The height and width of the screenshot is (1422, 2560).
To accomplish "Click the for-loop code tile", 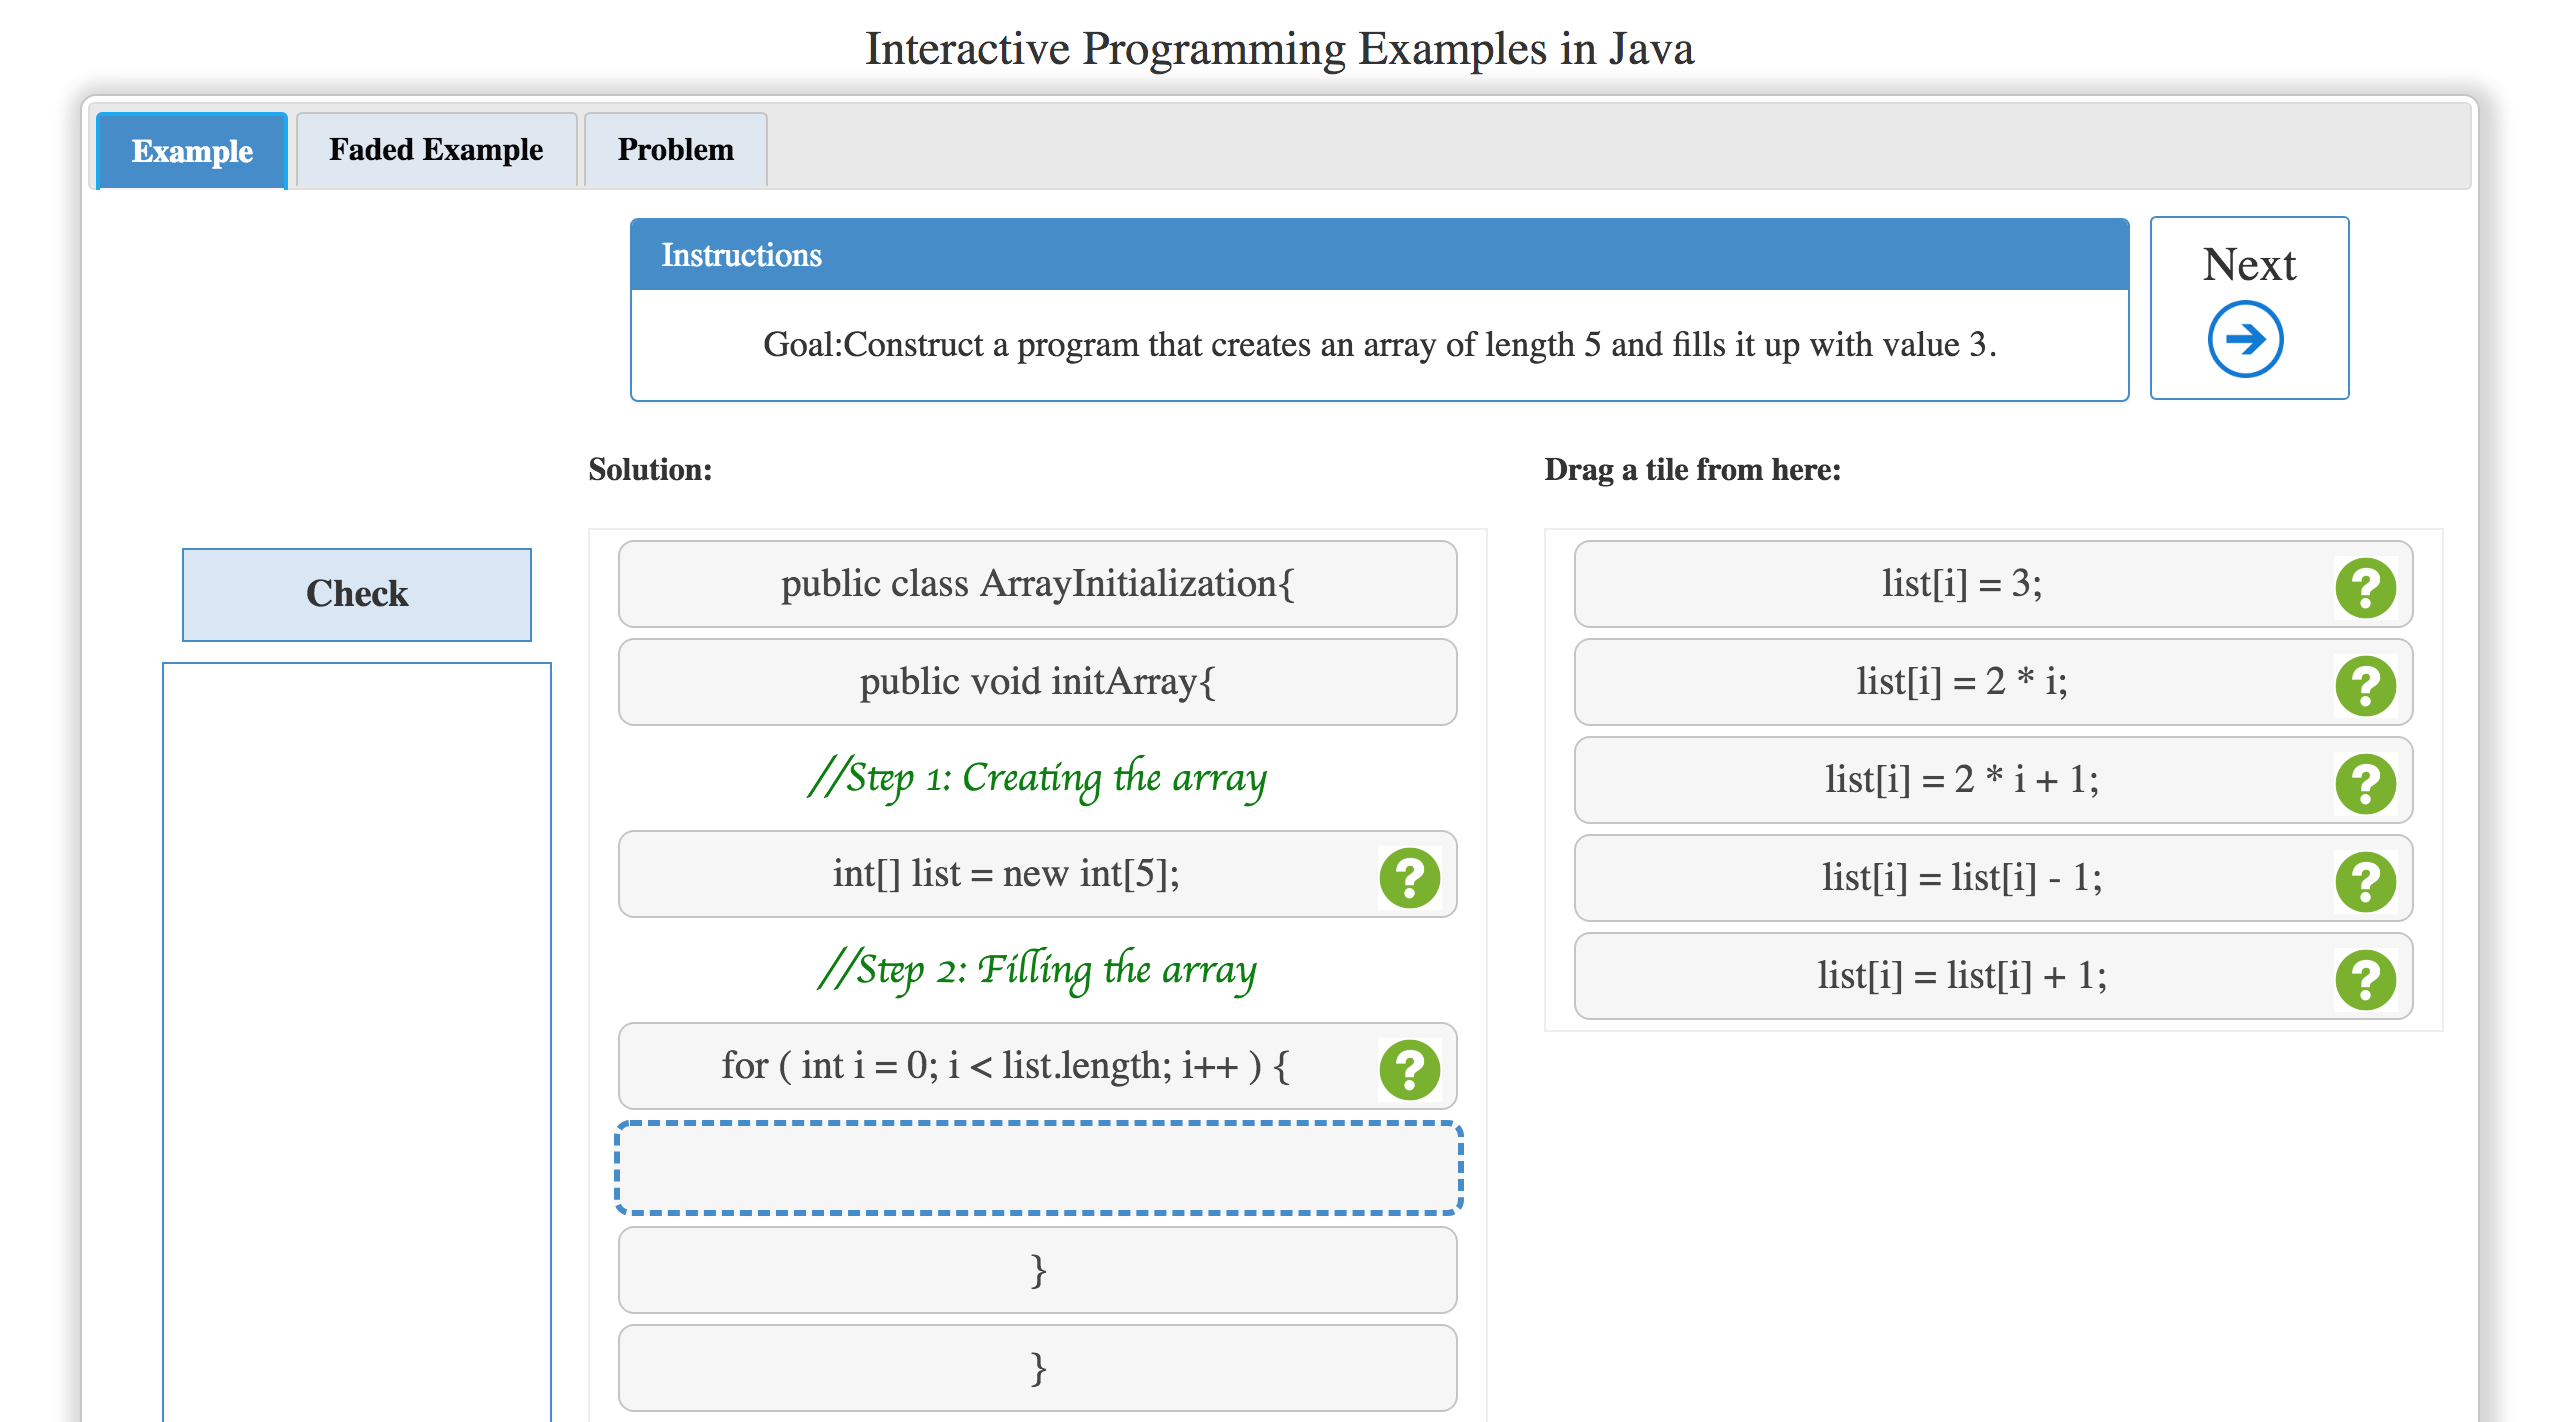I will pos(1038,1066).
